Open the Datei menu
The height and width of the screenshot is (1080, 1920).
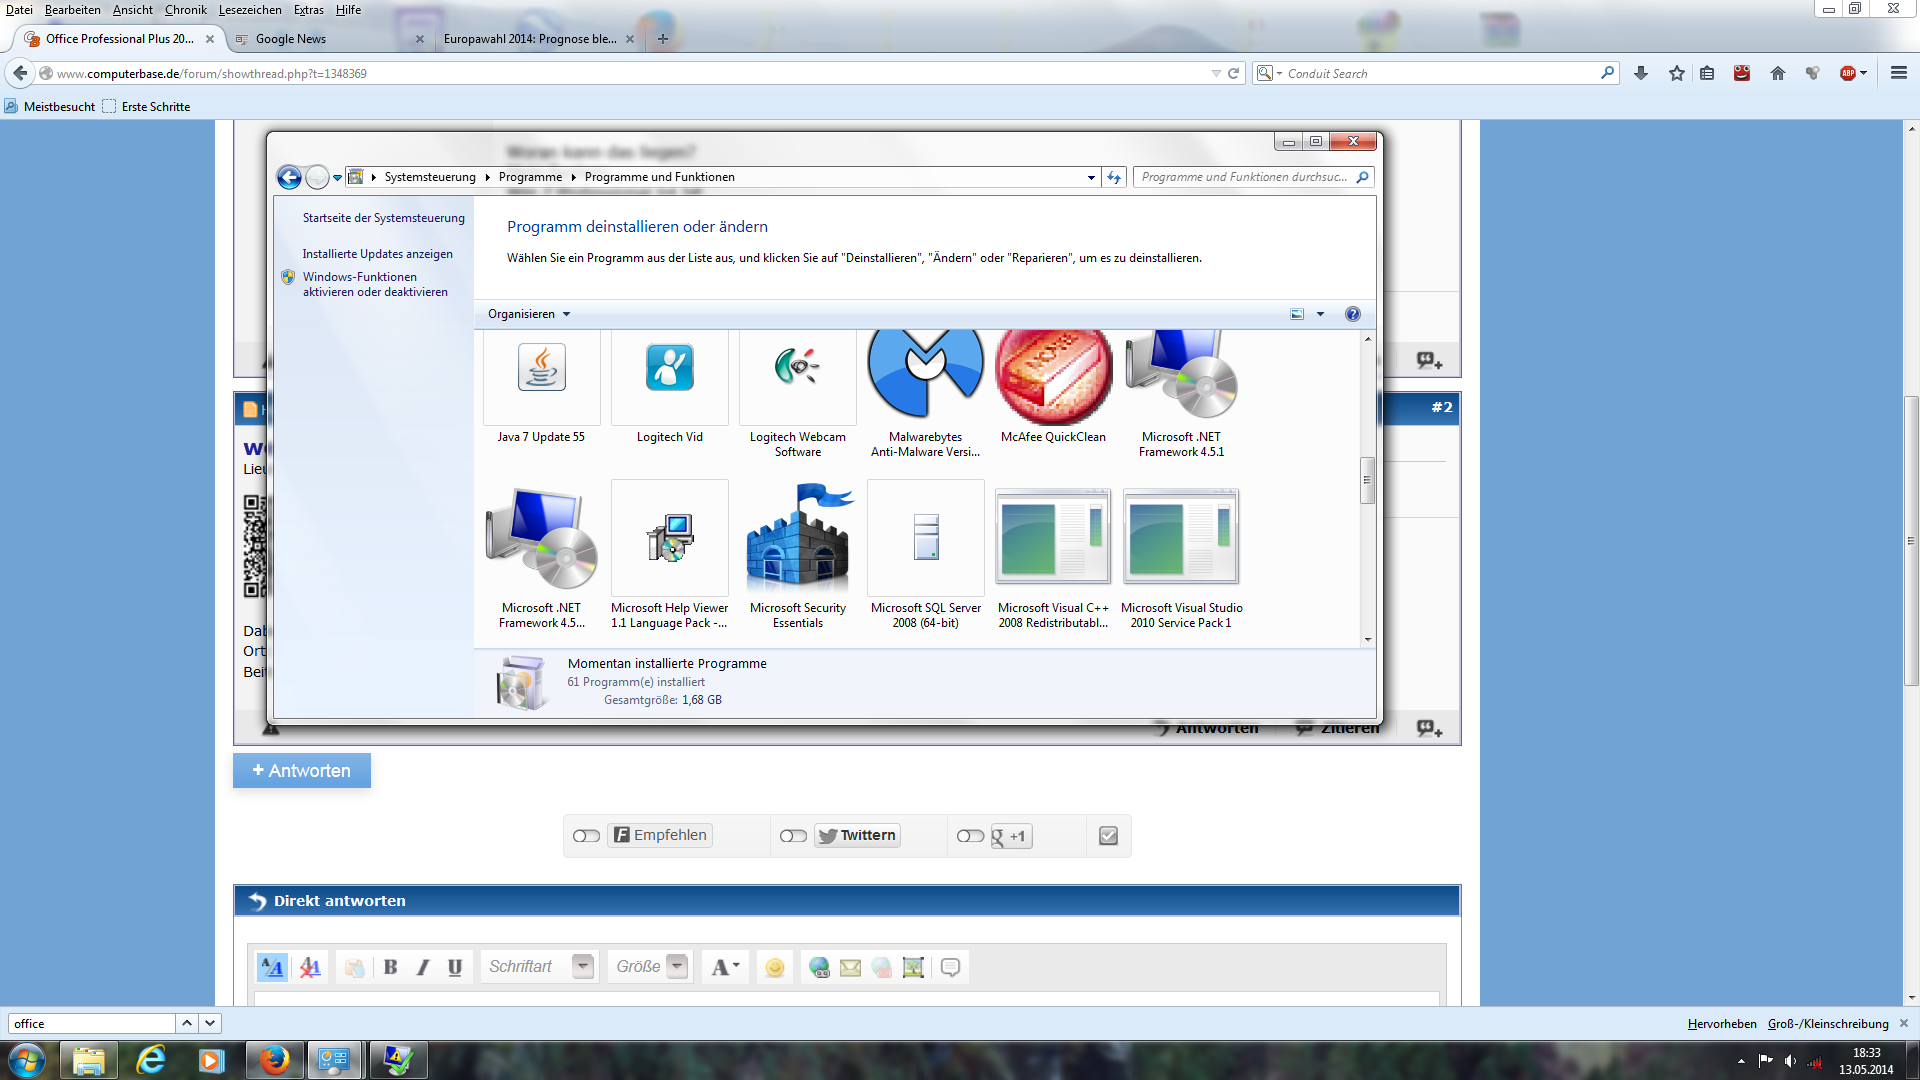tap(19, 10)
